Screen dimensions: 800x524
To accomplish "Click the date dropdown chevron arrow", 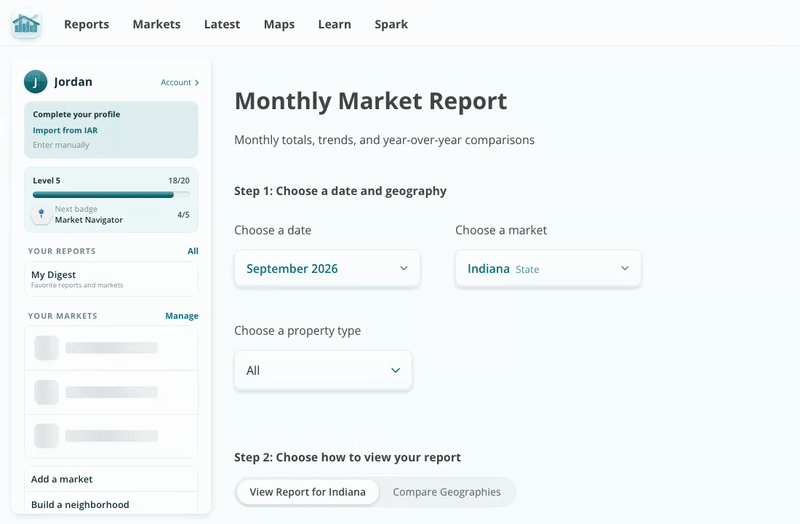I will (x=404, y=268).
